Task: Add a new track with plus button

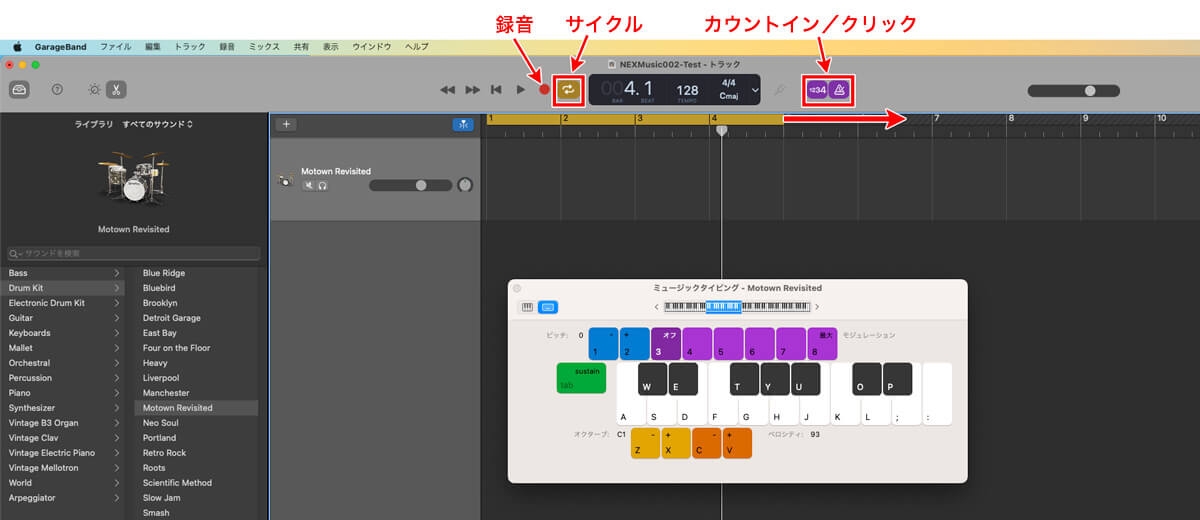Action: 286,124
